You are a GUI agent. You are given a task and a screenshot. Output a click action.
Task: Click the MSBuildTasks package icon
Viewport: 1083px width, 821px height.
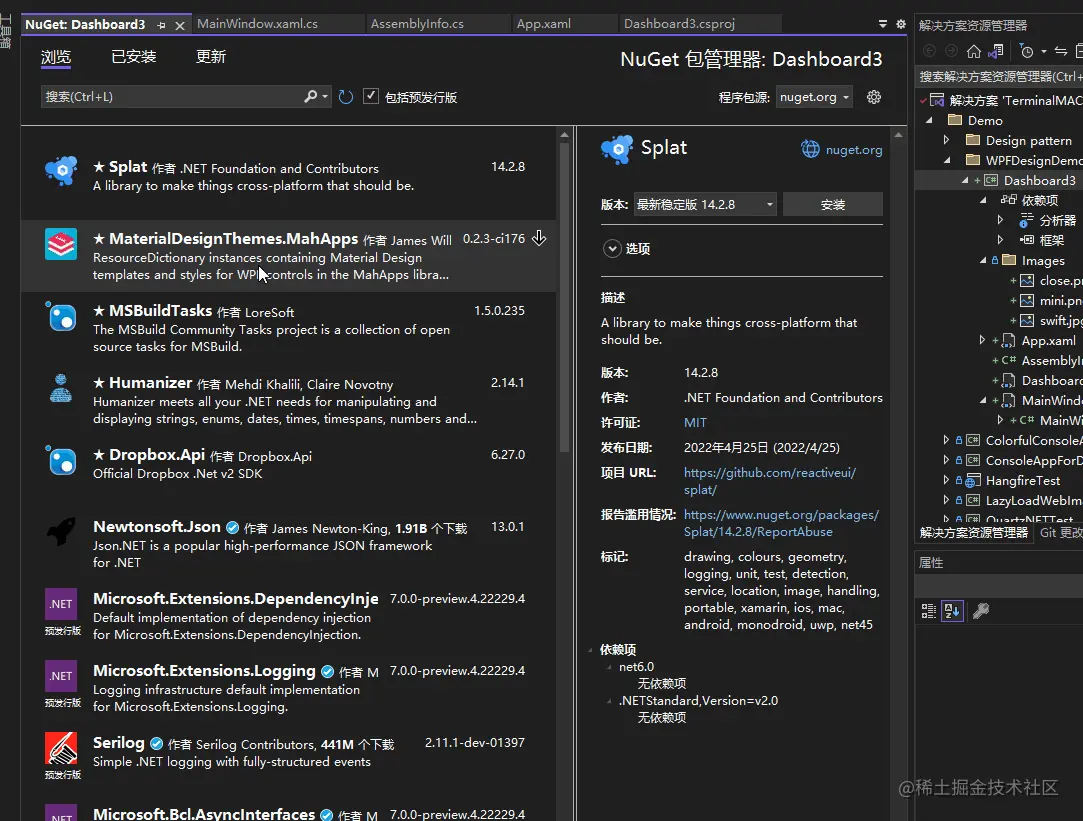pos(61,316)
